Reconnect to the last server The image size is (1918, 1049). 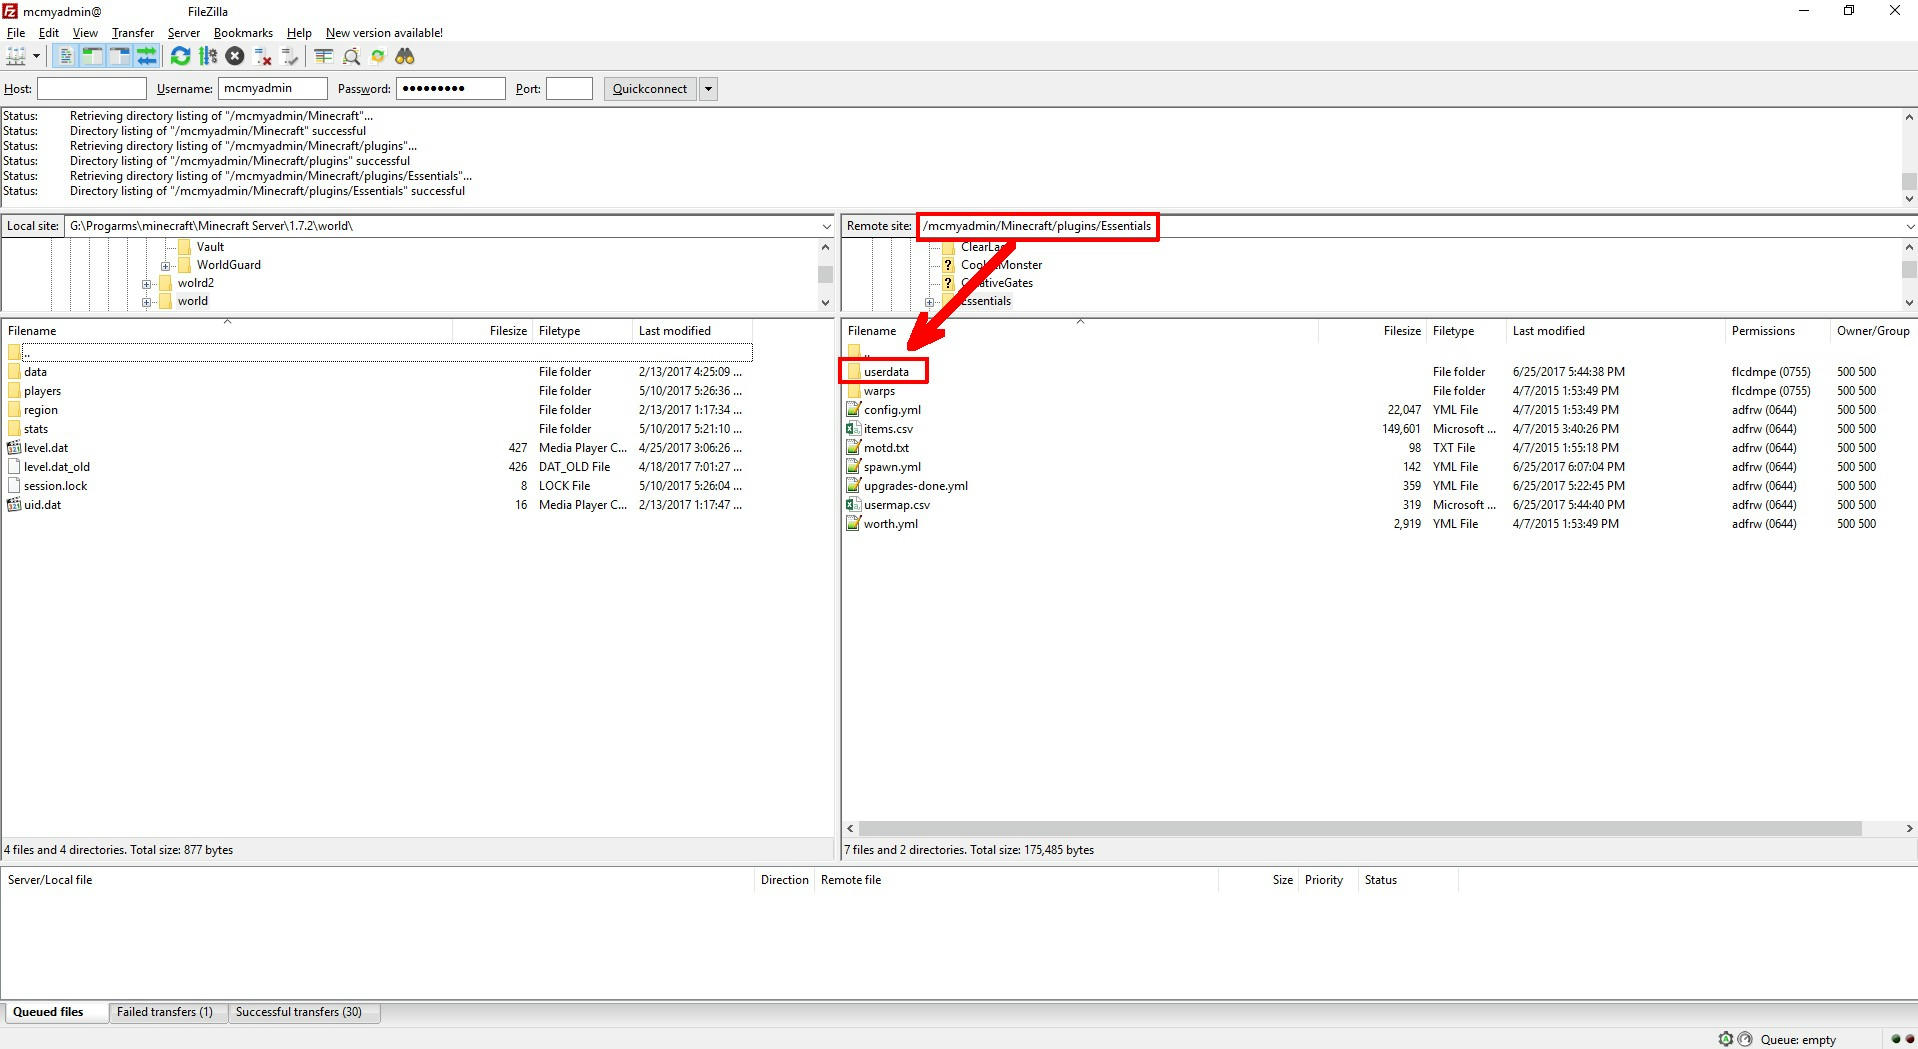[x=290, y=56]
